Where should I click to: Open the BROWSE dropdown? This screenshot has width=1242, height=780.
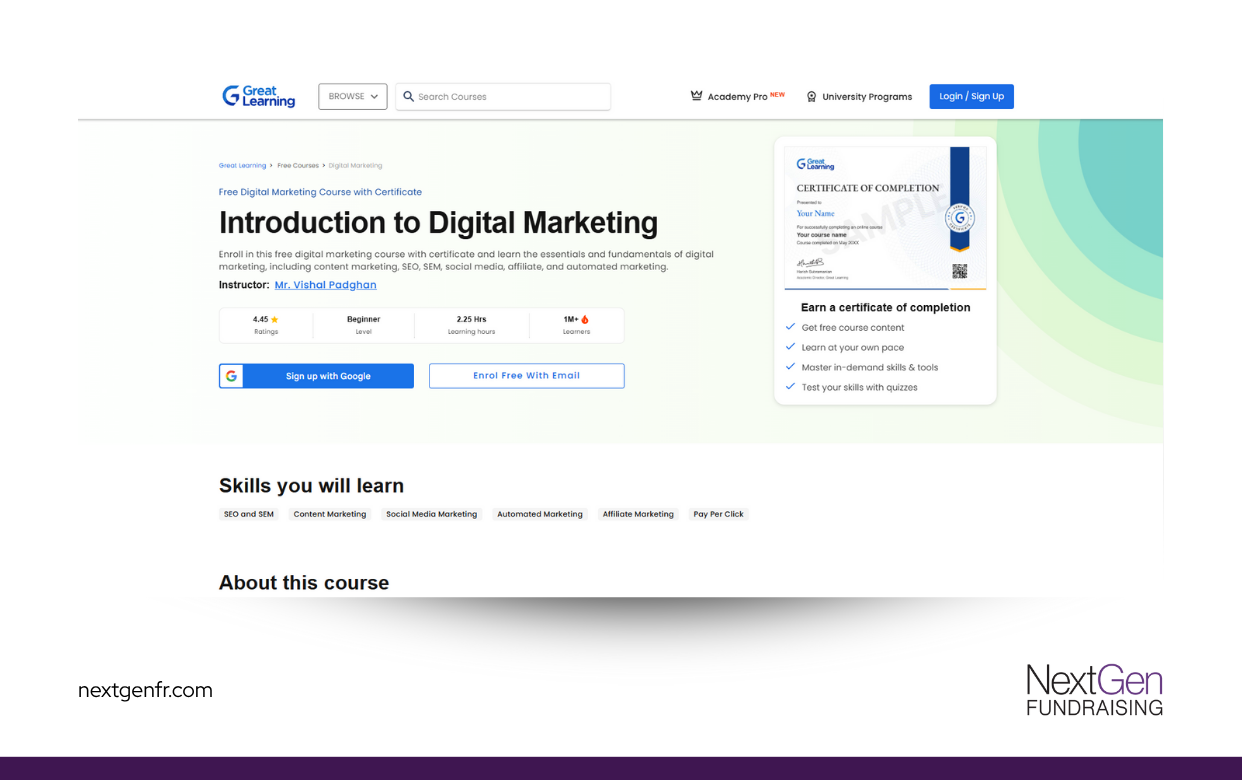(353, 97)
